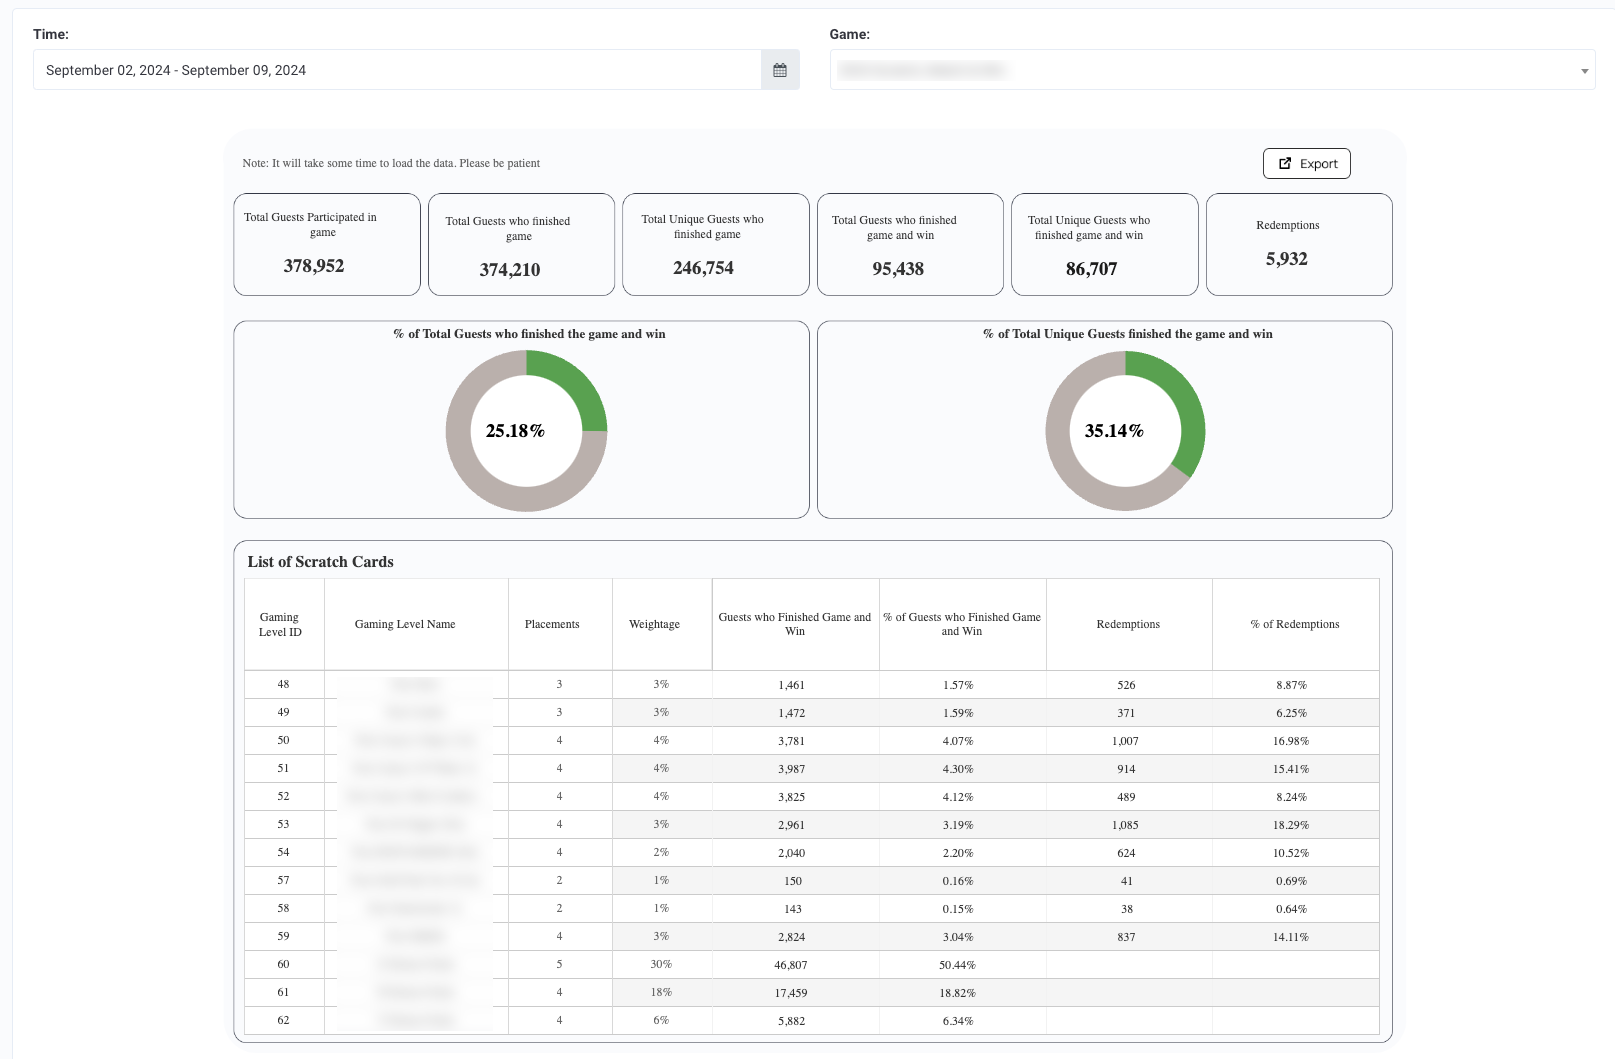1615x1059 pixels.
Task: Expand the Game dropdown arrow
Action: 1584,71
